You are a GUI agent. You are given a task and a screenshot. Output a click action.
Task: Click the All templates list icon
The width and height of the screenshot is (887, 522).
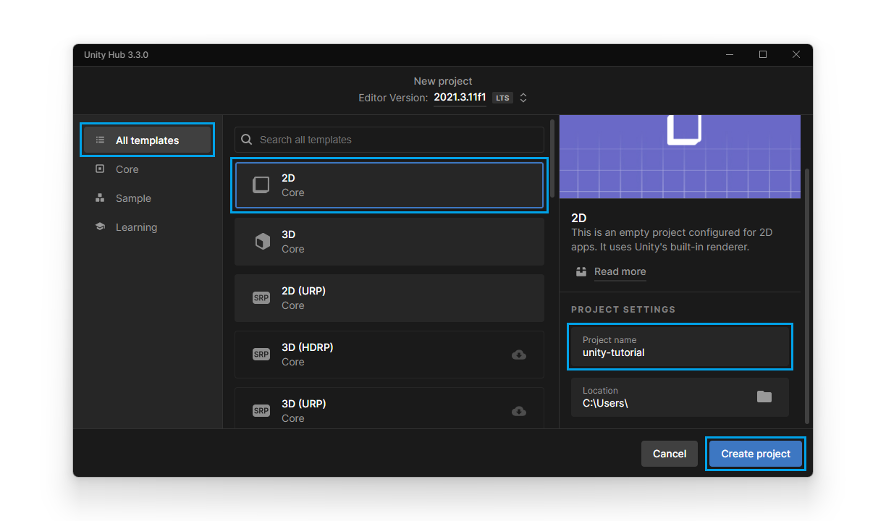click(x=100, y=140)
